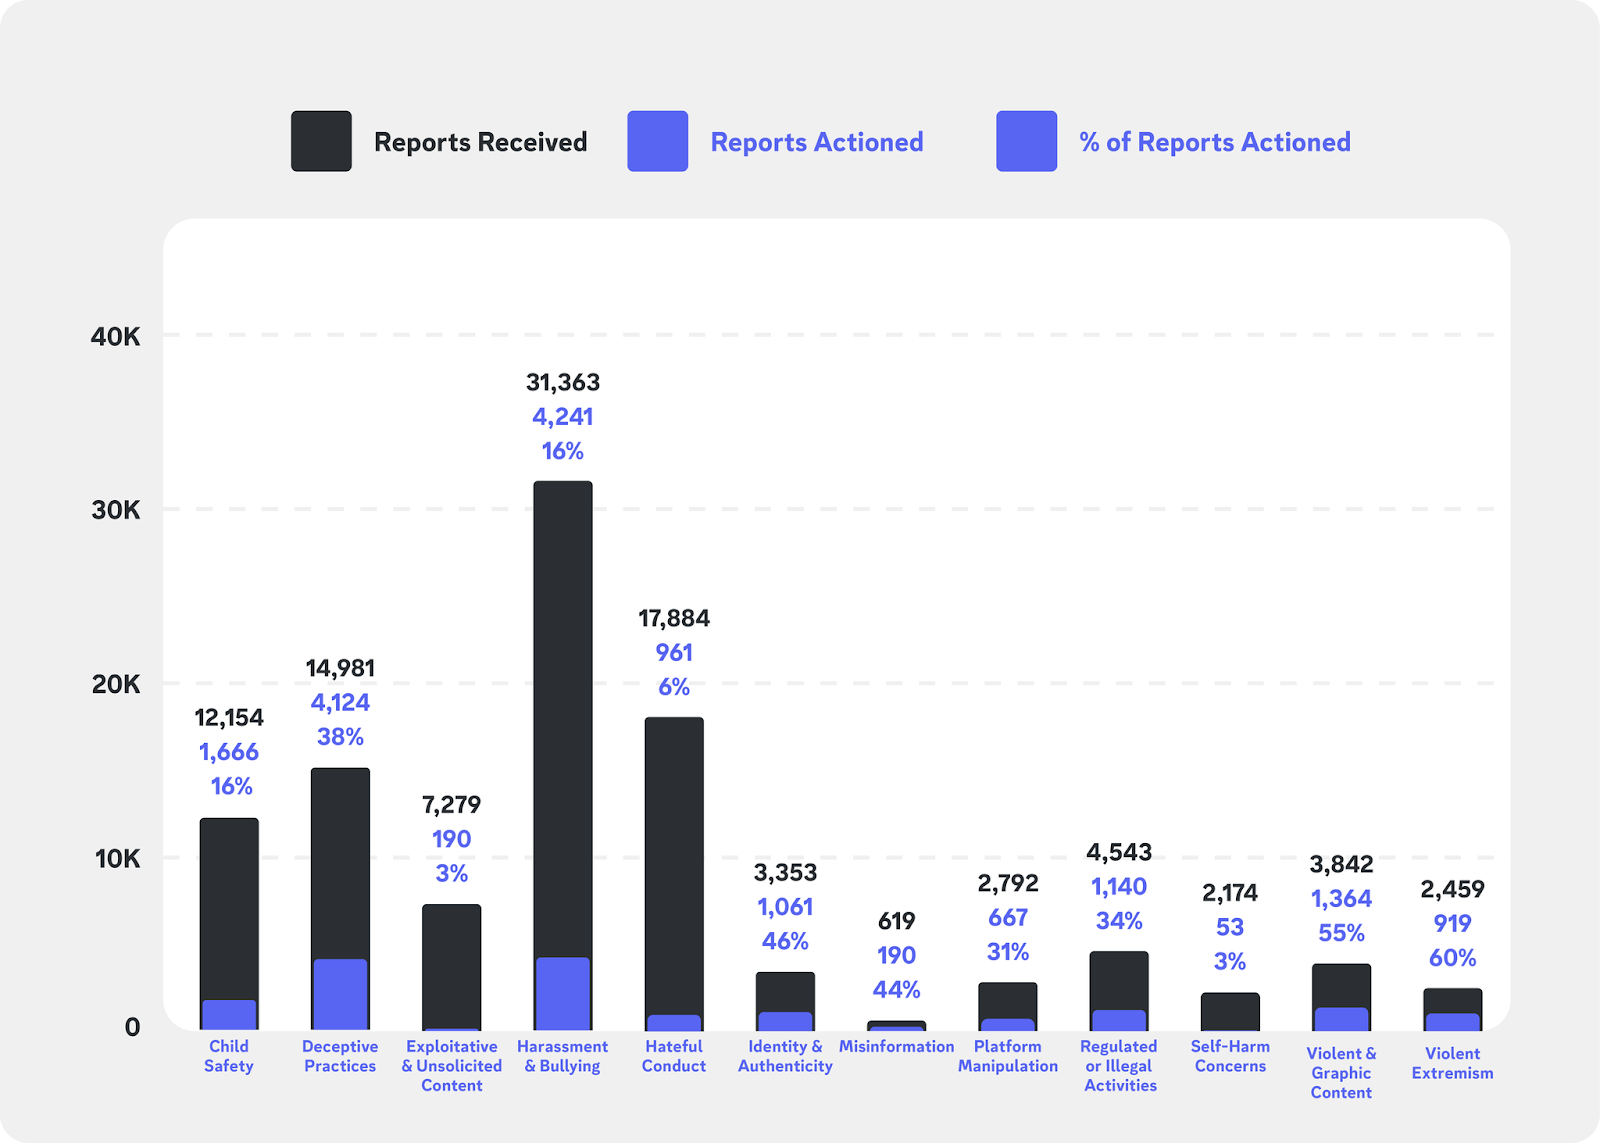
Task: Select the Reports Received legend label
Action: pyautogui.click(x=480, y=142)
